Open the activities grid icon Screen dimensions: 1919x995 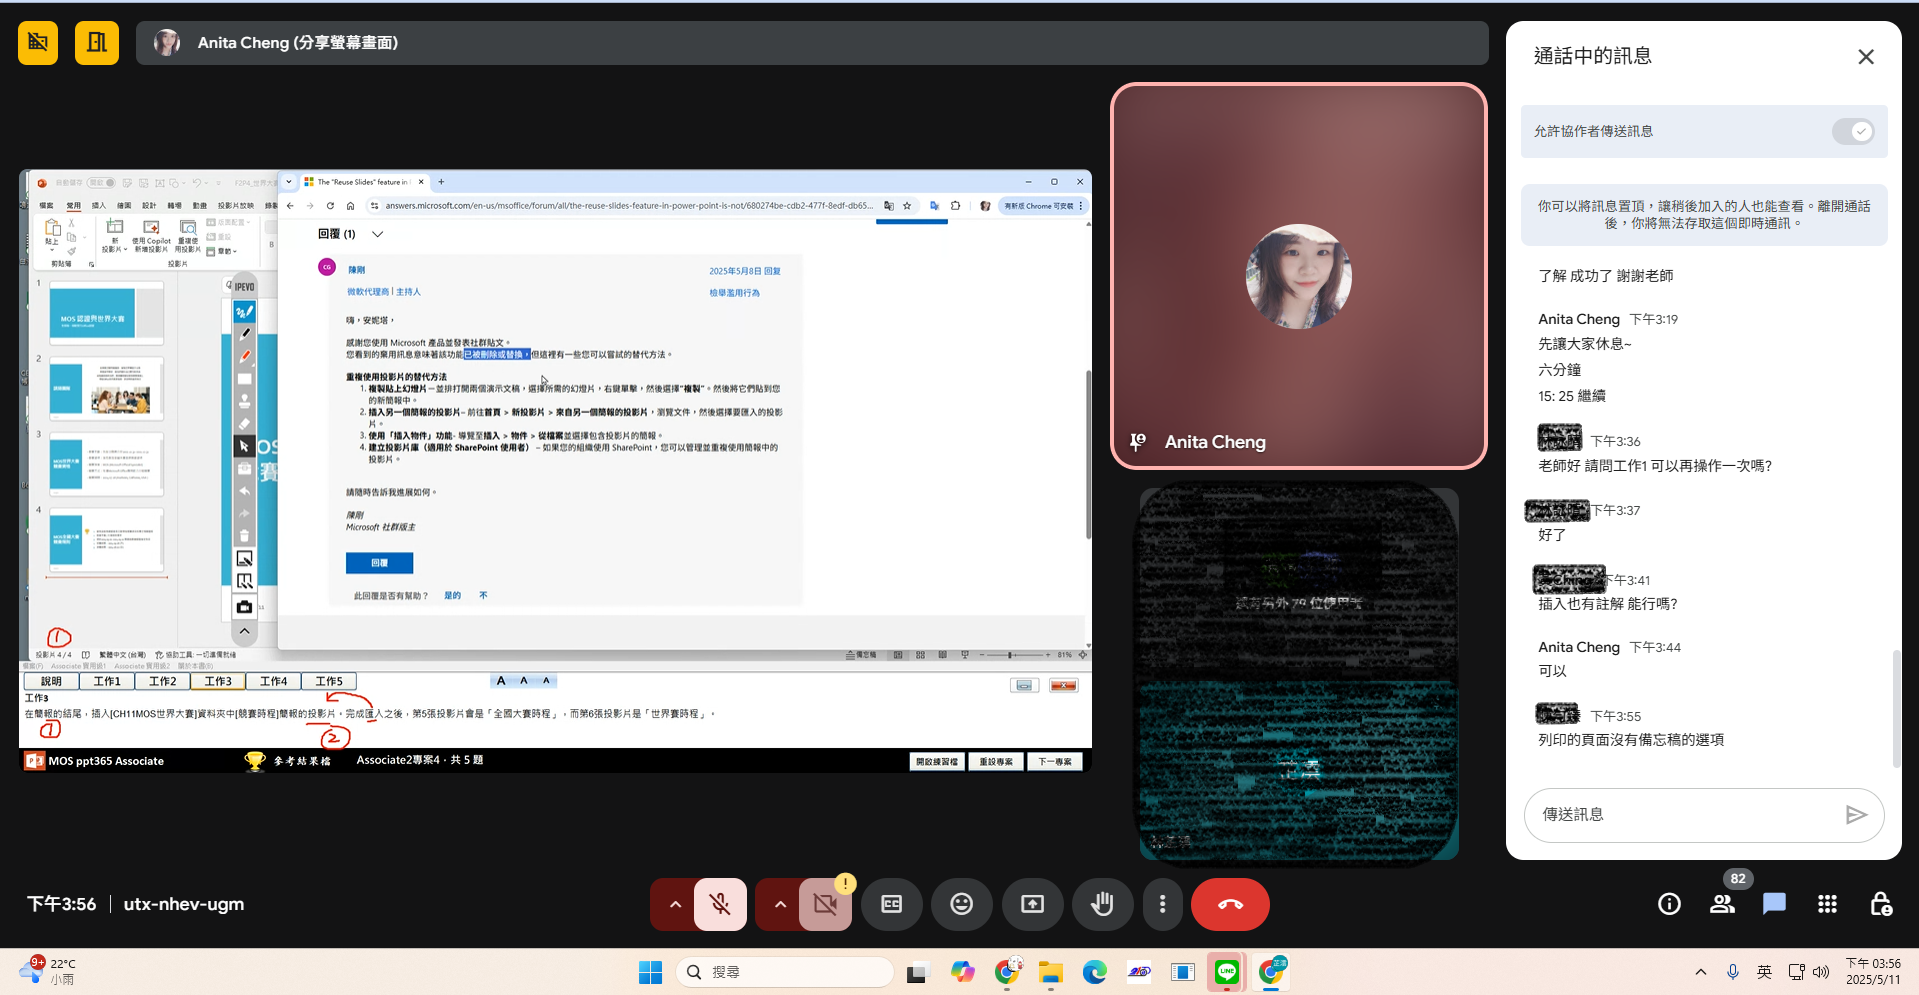click(1827, 904)
